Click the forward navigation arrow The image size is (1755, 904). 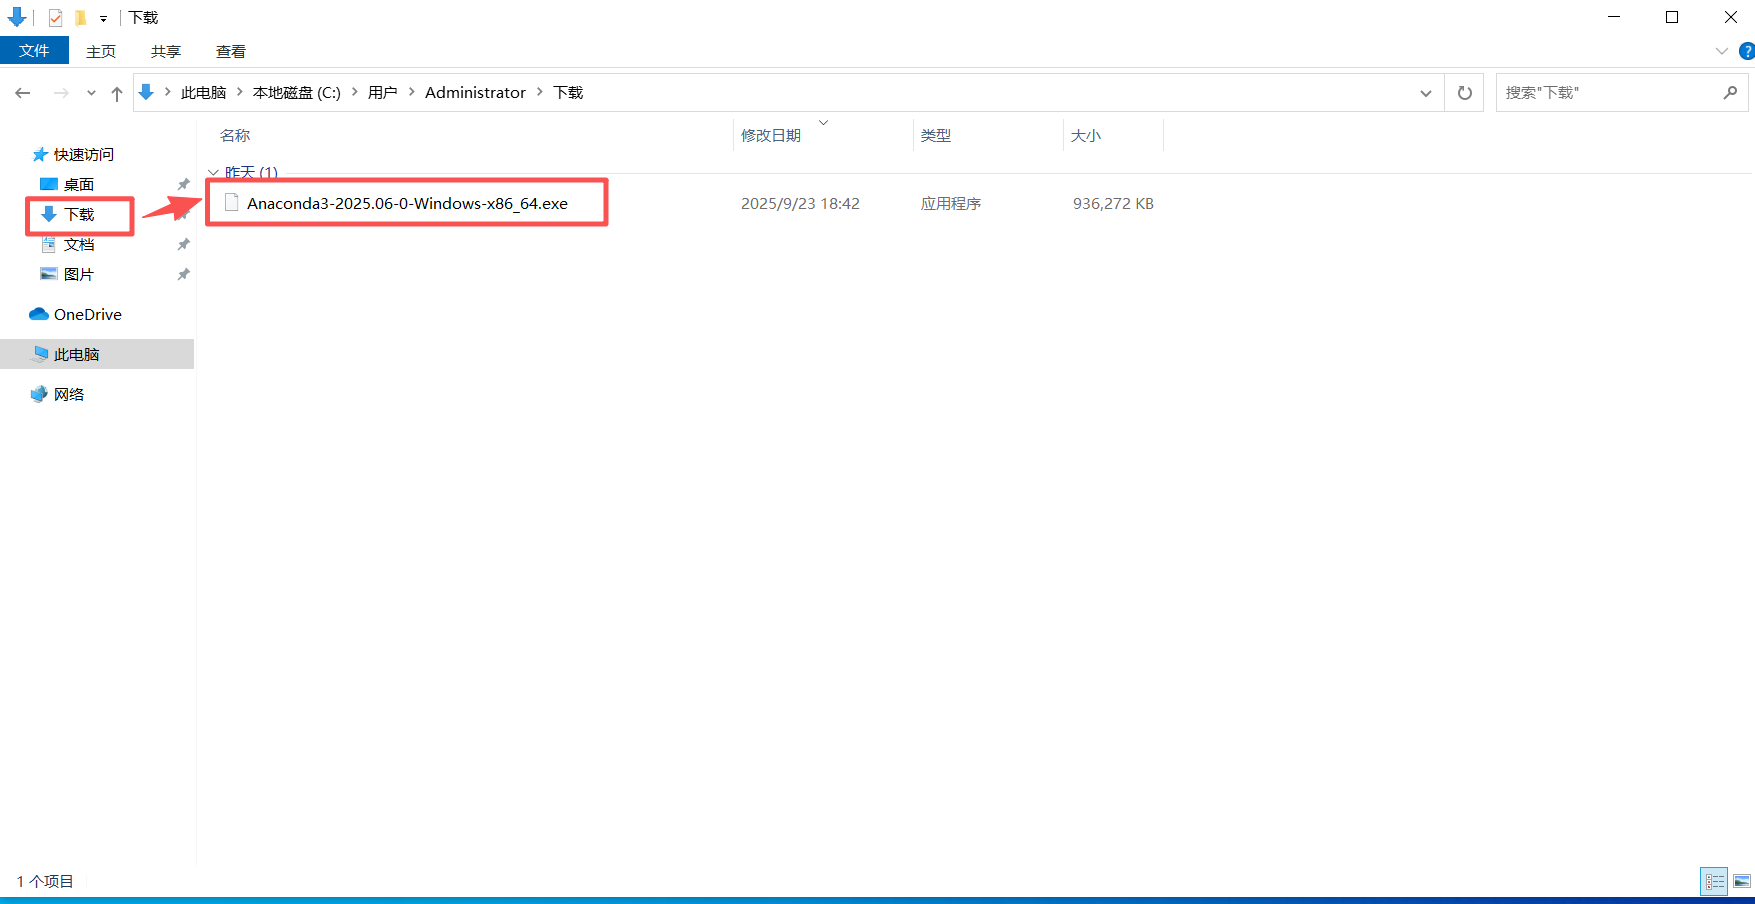click(61, 93)
